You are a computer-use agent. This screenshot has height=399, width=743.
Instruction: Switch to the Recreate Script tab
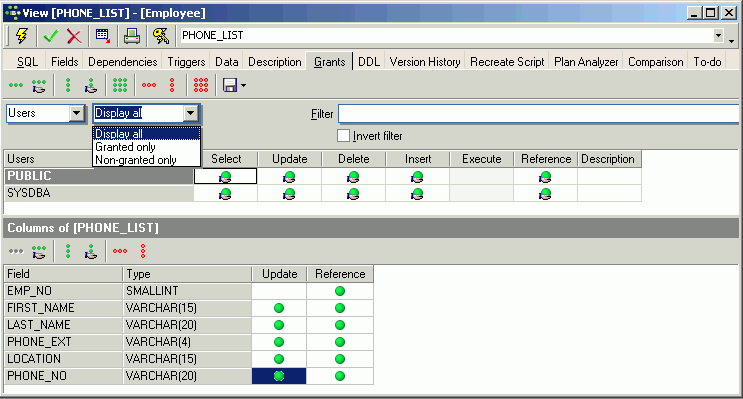pyautogui.click(x=507, y=62)
